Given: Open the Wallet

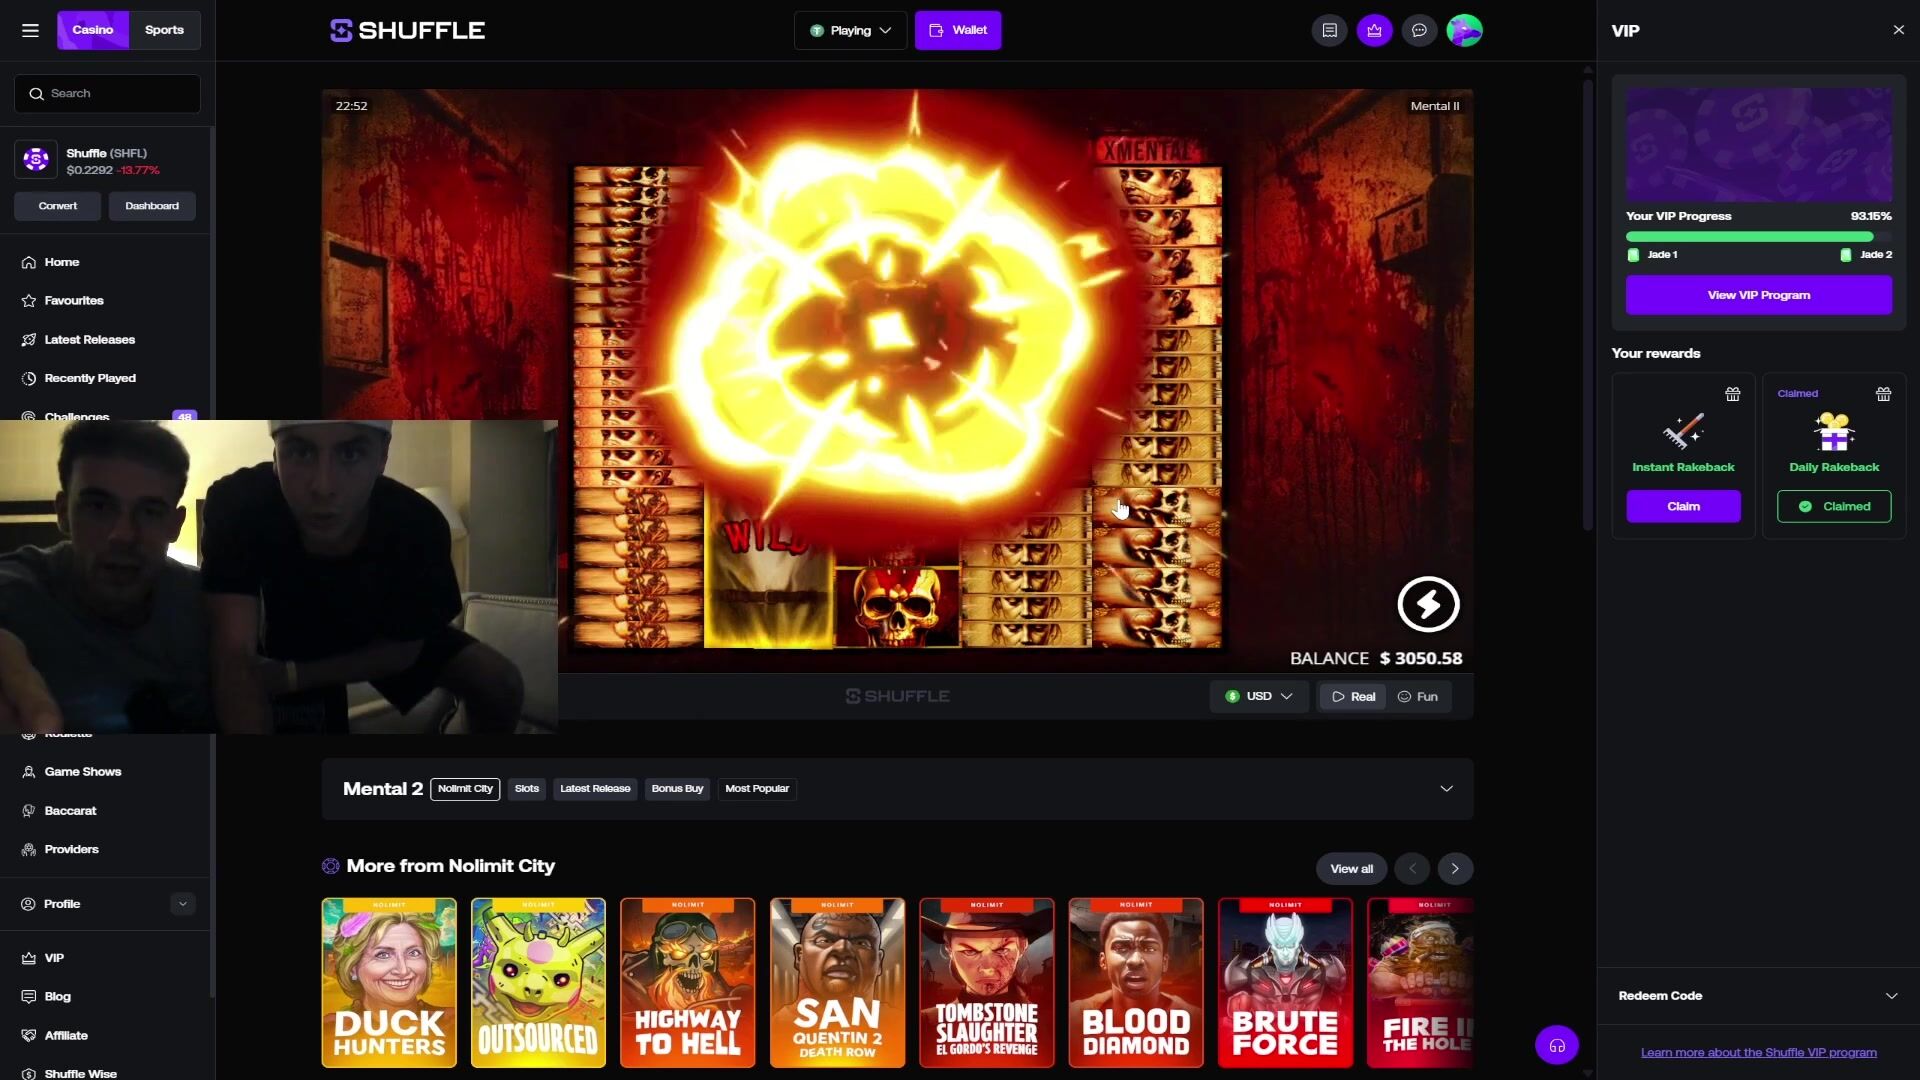Looking at the screenshot, I should click(x=958, y=30).
